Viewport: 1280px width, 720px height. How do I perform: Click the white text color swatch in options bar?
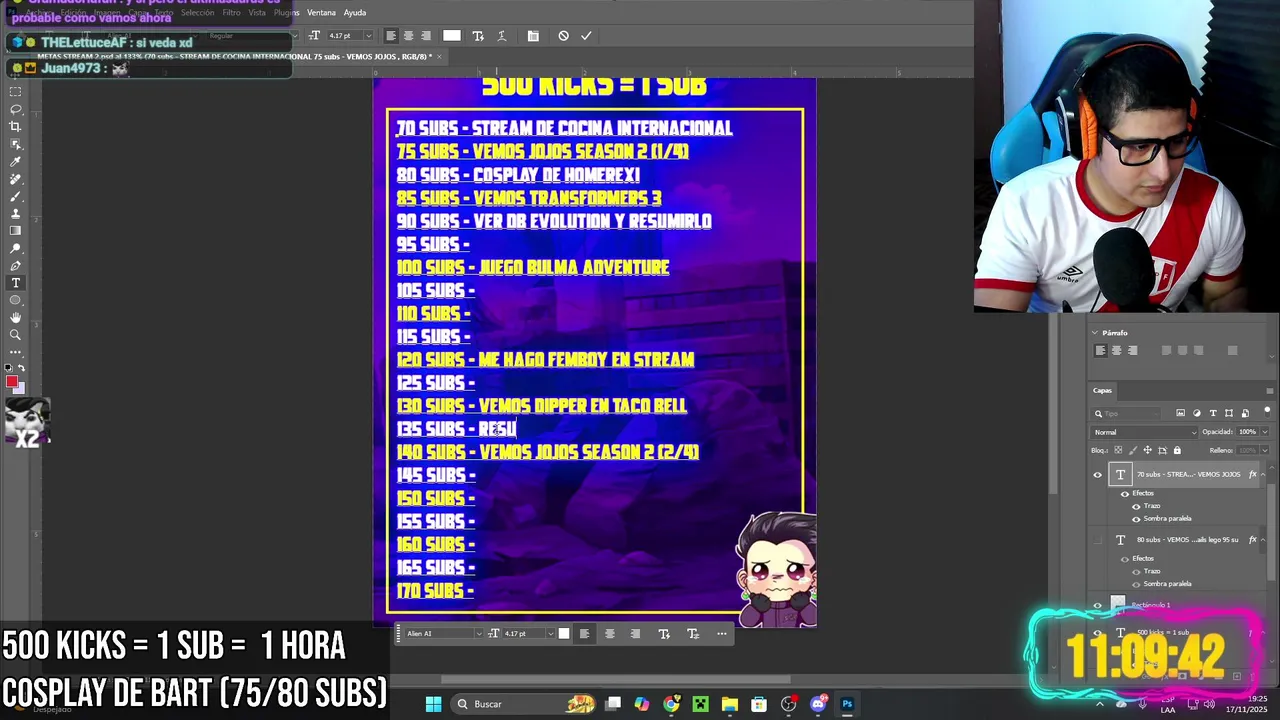coord(452,36)
